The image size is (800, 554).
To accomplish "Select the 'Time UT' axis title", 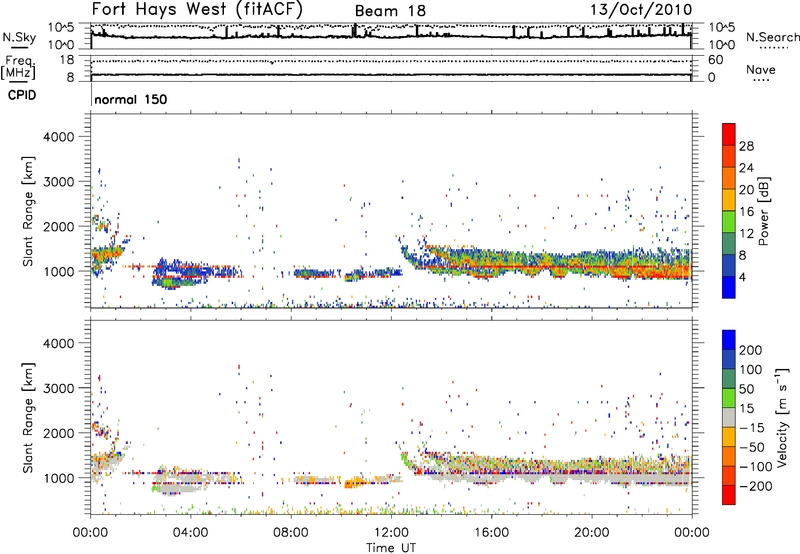I will (x=391, y=548).
